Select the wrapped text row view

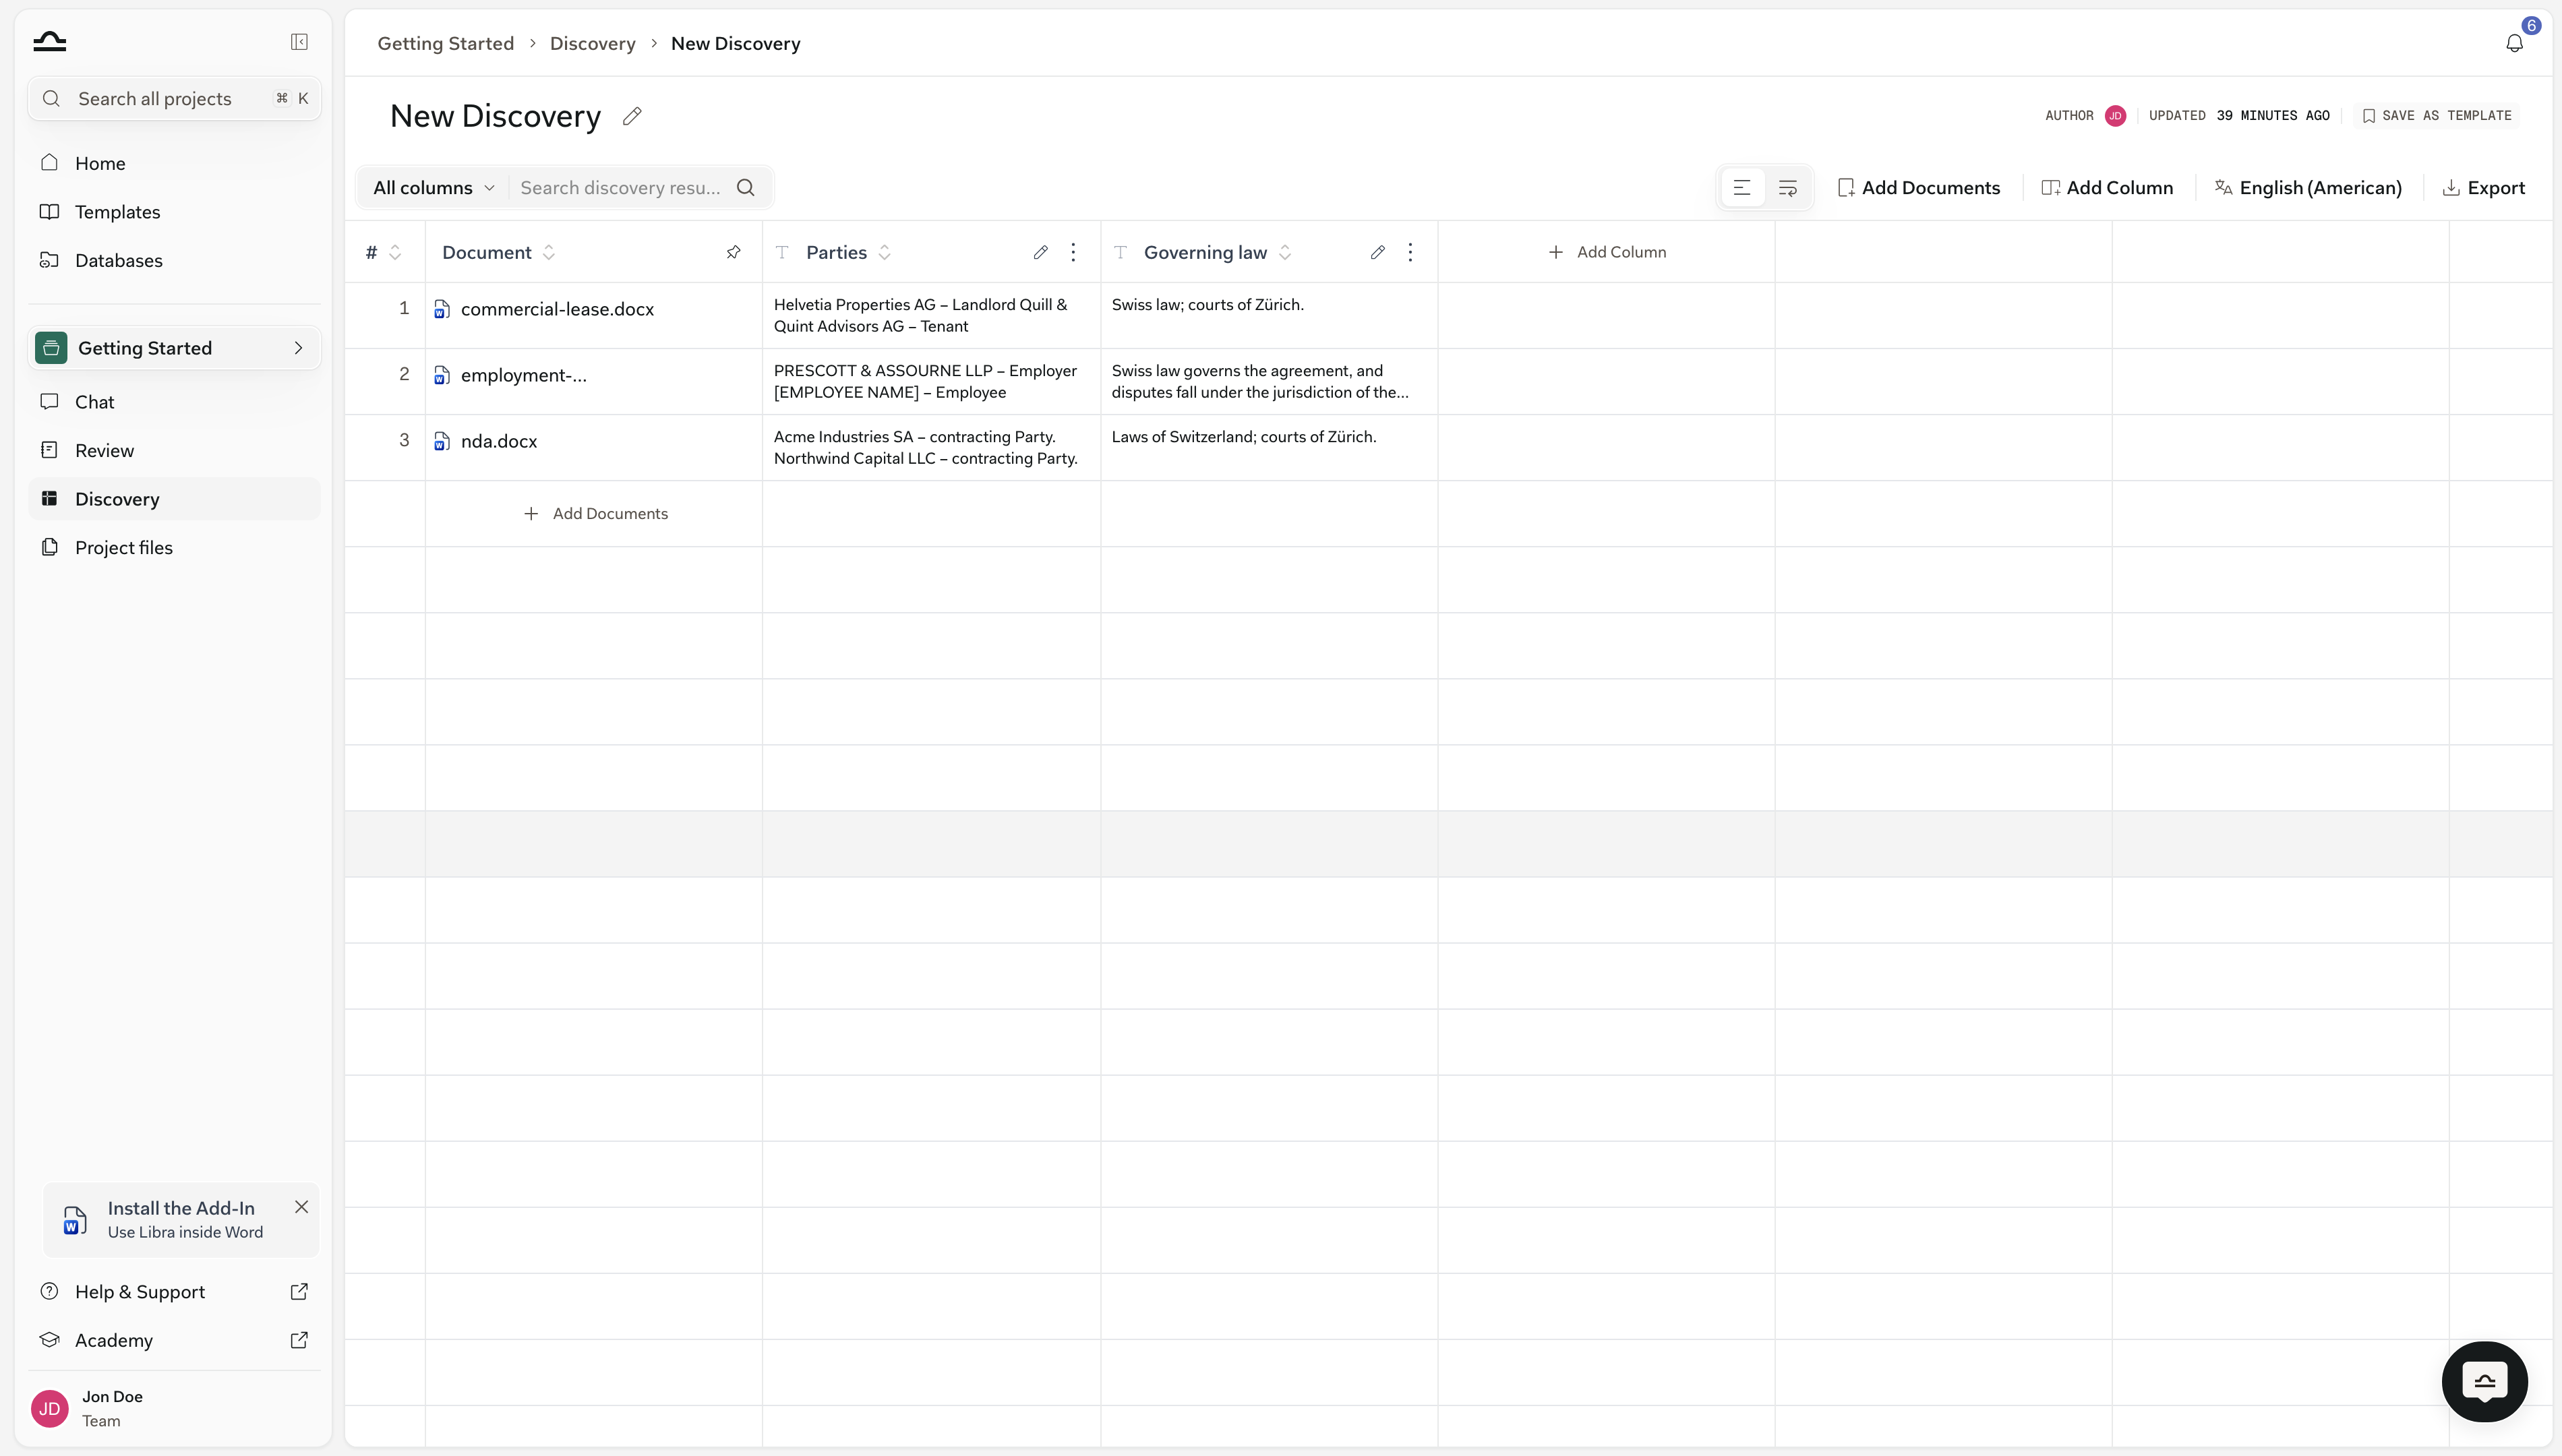(x=1788, y=188)
